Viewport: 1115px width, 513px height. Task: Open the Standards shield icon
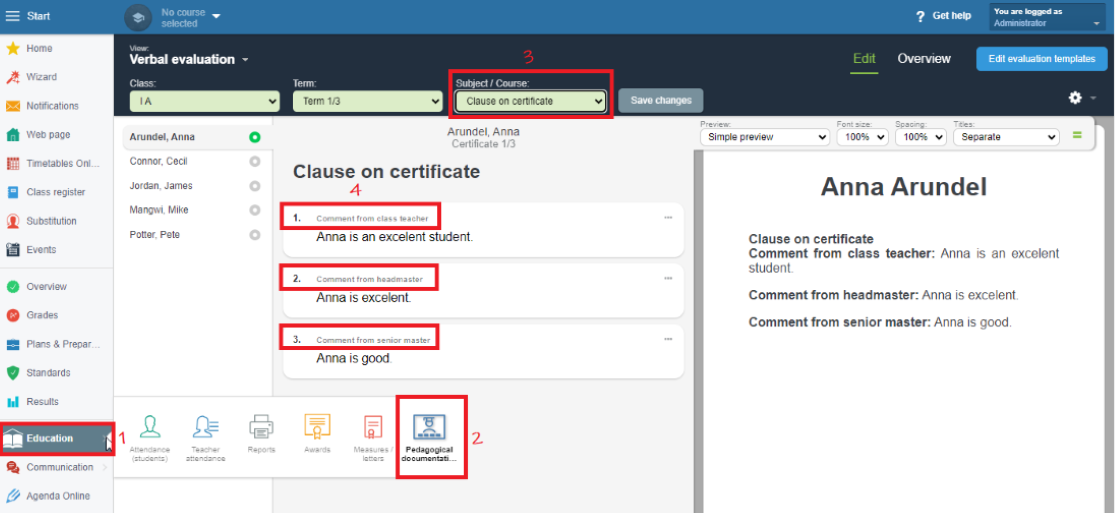click(x=12, y=373)
